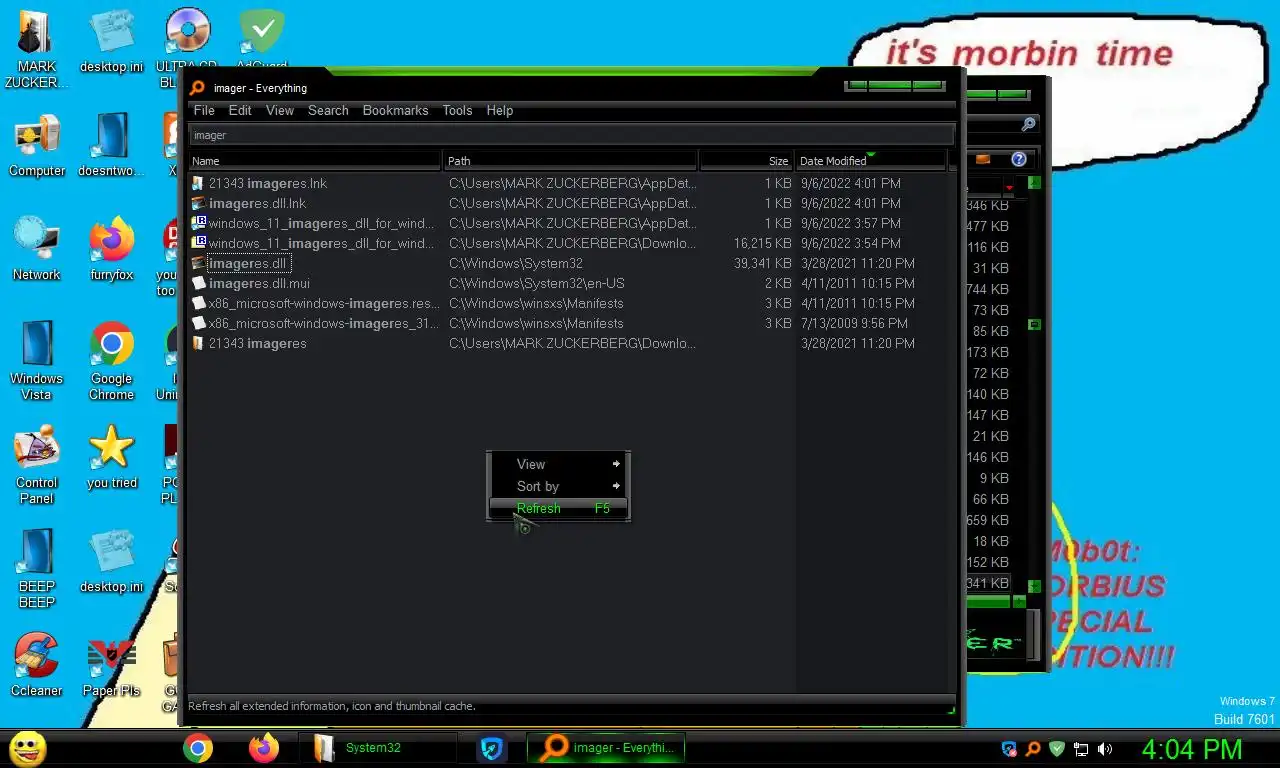Open the Edit menu
1280x768 pixels.
(x=240, y=110)
